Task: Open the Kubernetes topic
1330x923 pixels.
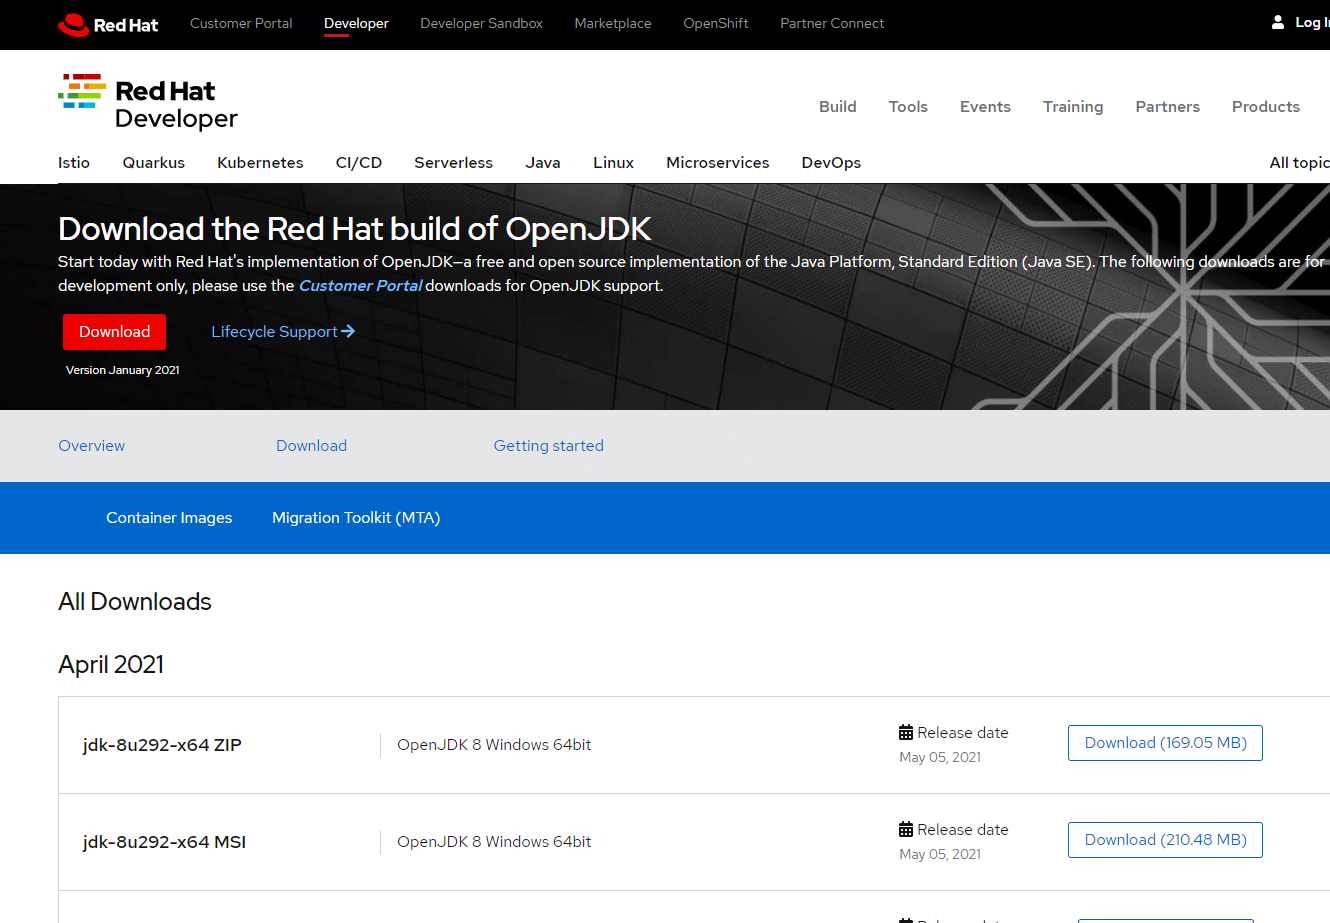Action: click(260, 163)
